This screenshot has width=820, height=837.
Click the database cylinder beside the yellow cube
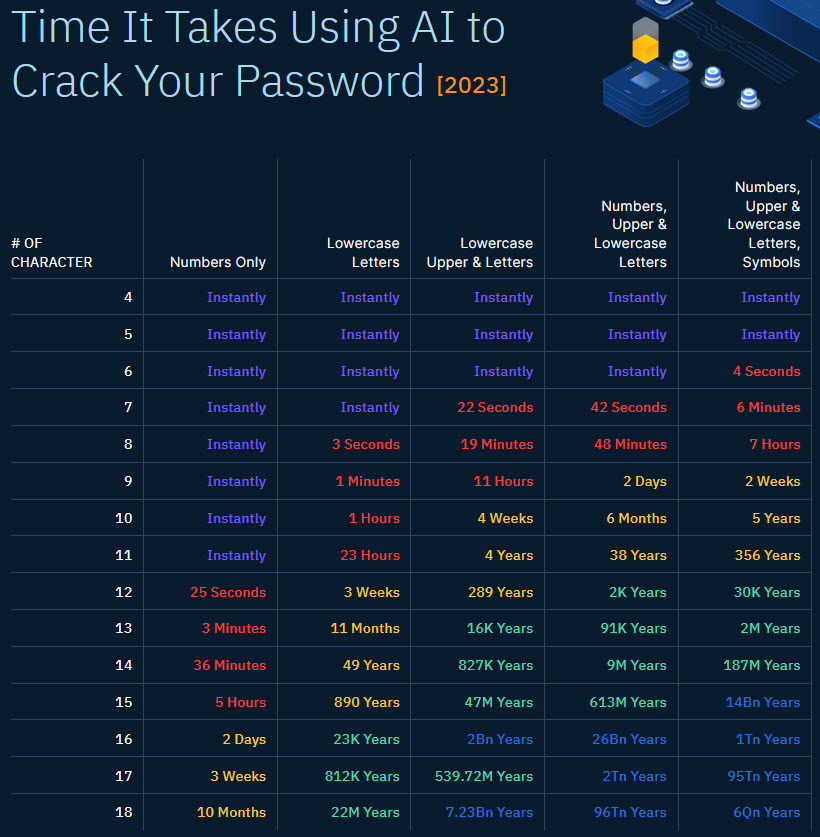[681, 59]
